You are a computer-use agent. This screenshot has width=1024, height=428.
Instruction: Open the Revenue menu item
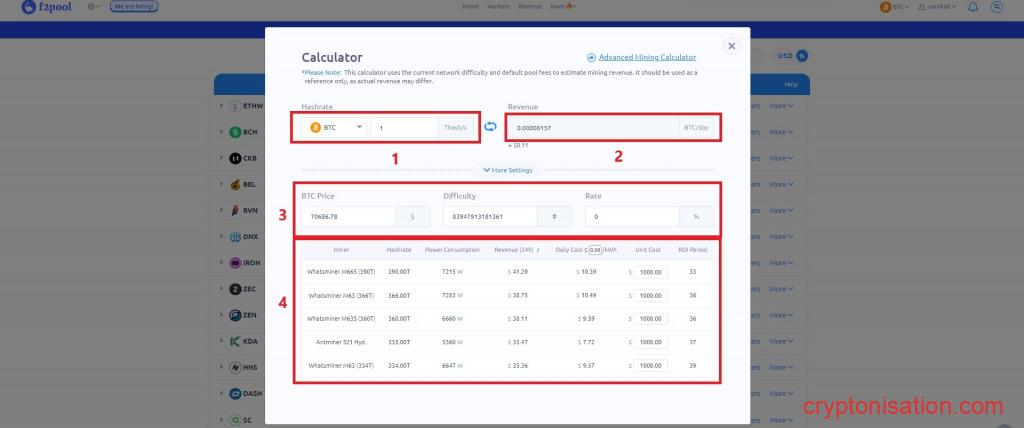tap(529, 7)
